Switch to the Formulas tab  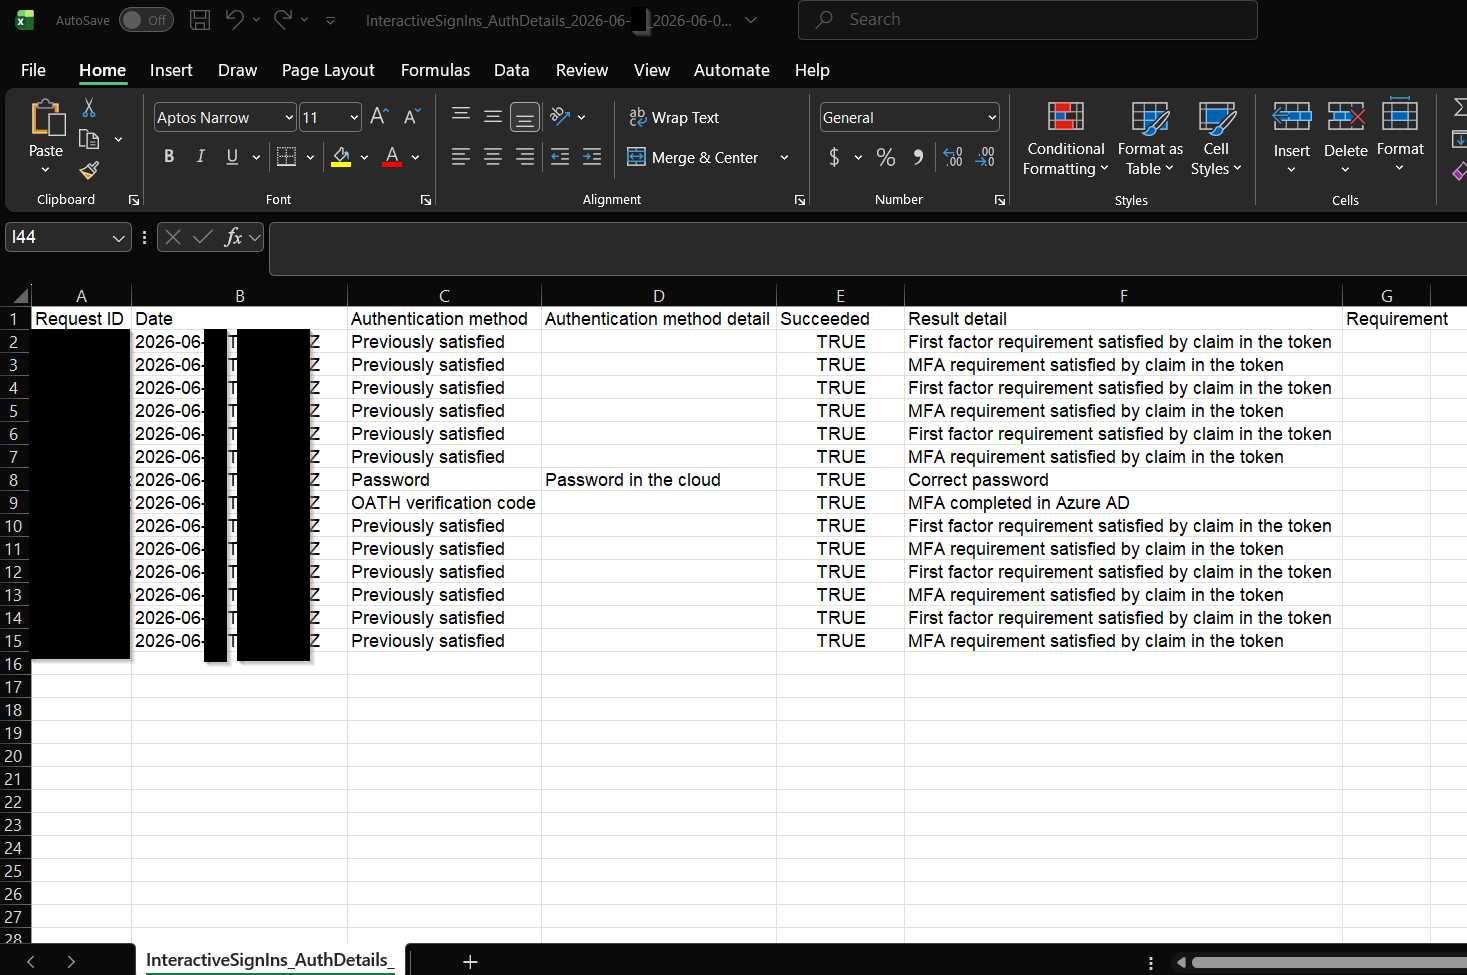pyautogui.click(x=435, y=70)
